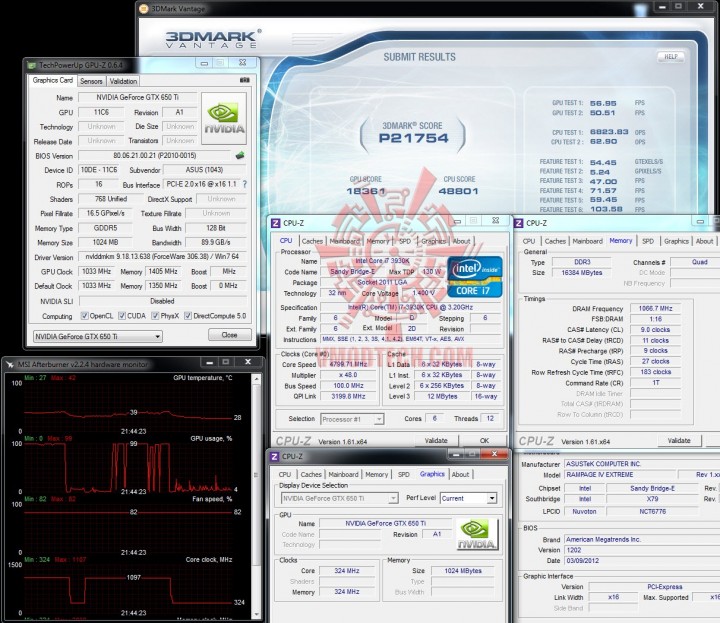
Task: Click the BIOS save chip icon in GPU-Z
Action: pyautogui.click(x=240, y=155)
